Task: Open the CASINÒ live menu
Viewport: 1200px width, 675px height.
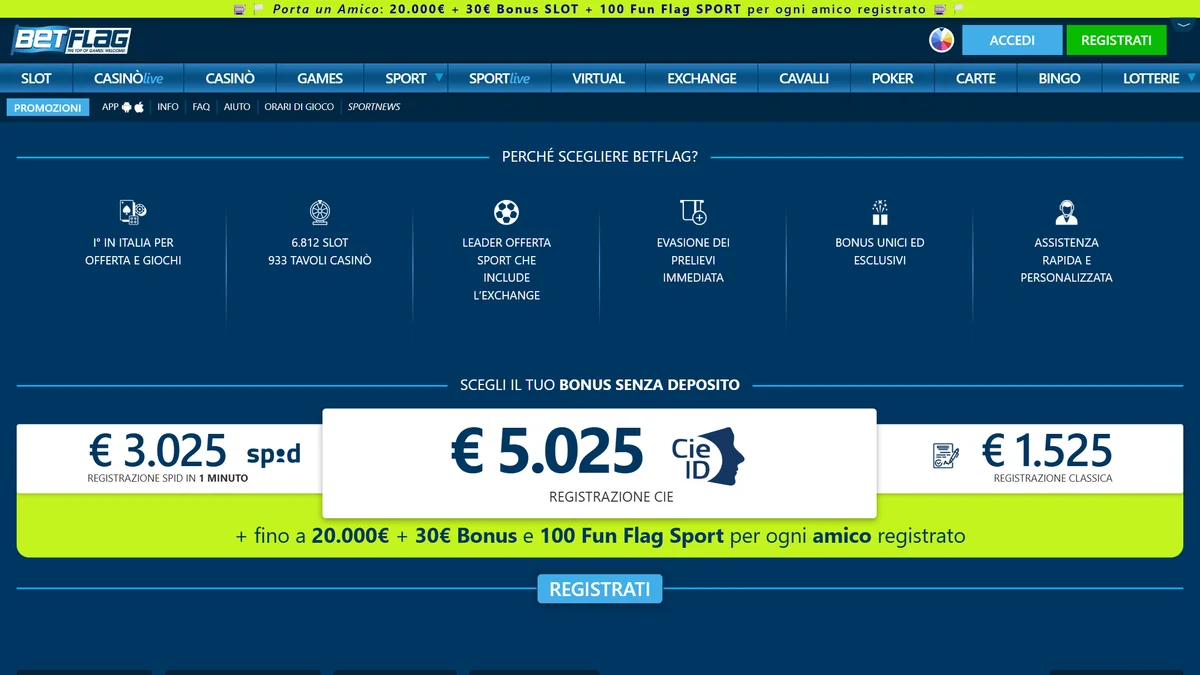Action: click(x=128, y=78)
